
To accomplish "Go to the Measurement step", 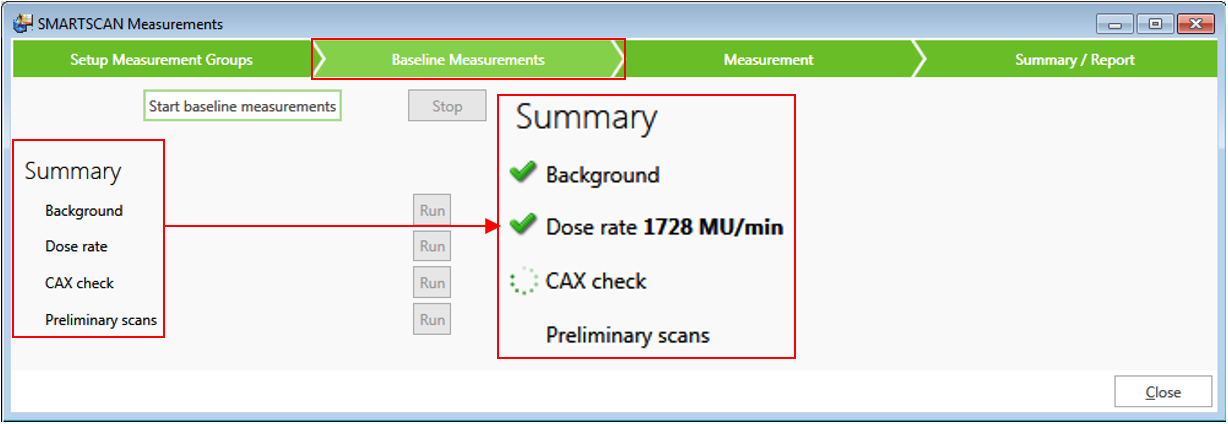I will click(768, 60).
